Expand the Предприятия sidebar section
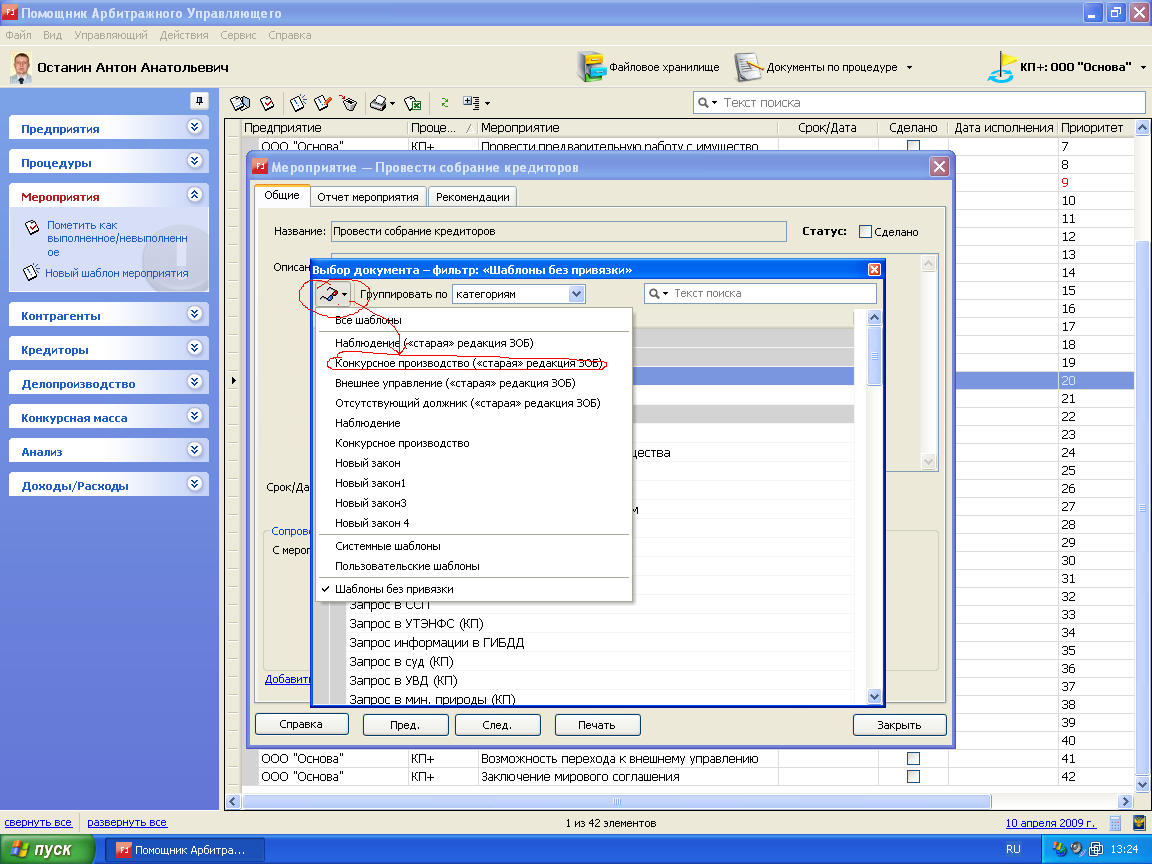1152x864 pixels. click(195, 127)
